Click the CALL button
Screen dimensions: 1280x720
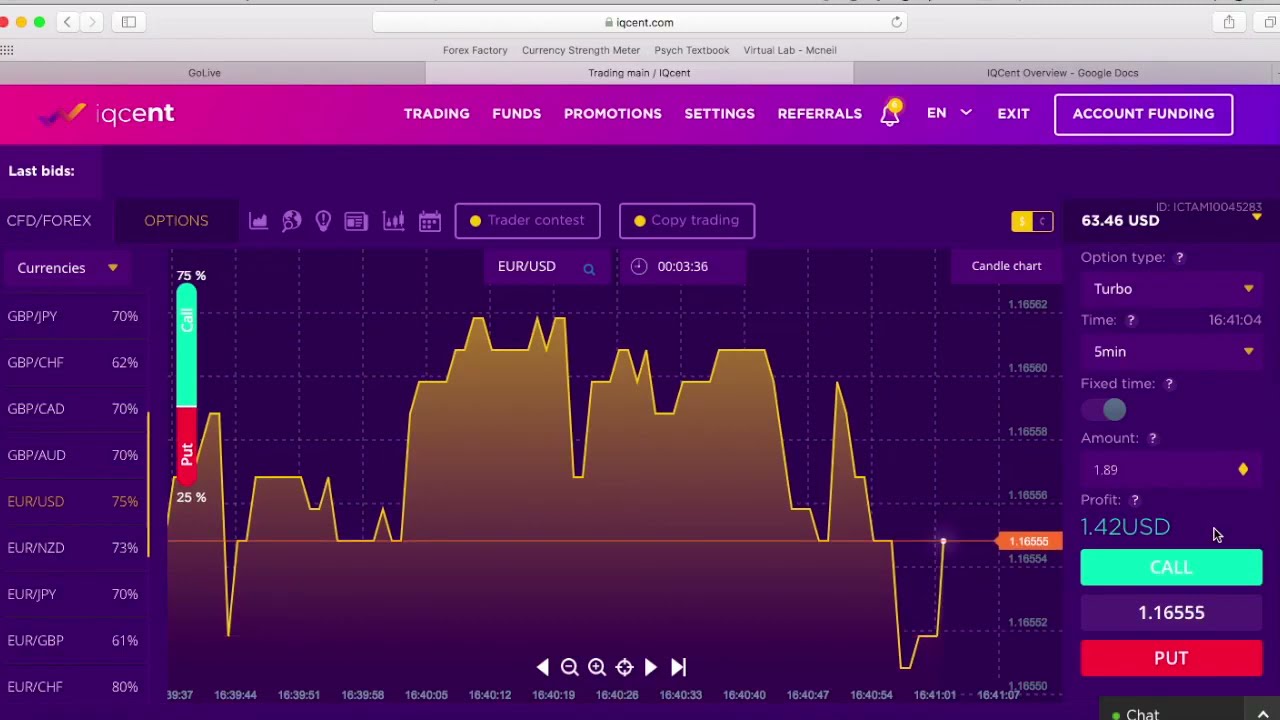coord(1171,567)
